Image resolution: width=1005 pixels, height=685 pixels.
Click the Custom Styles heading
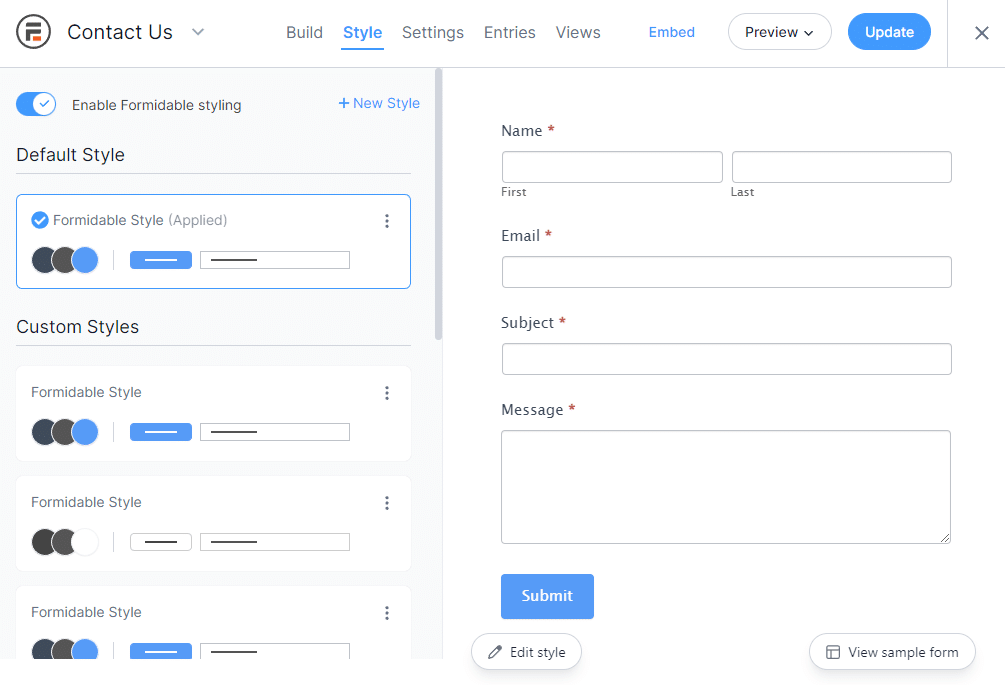[78, 327]
